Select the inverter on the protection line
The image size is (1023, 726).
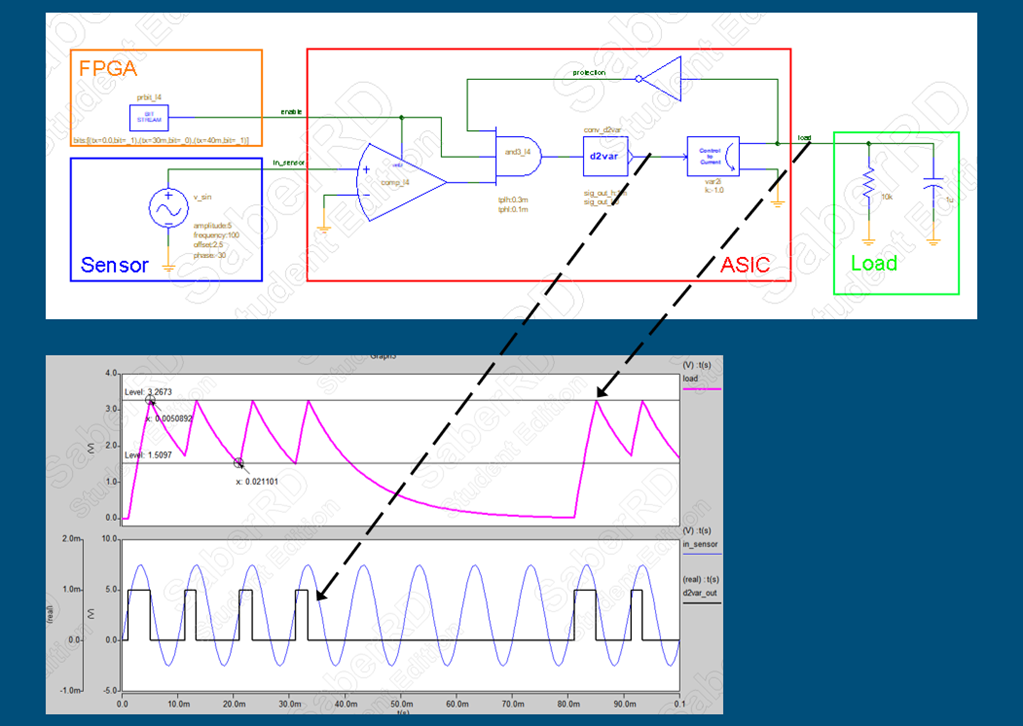coord(660,76)
